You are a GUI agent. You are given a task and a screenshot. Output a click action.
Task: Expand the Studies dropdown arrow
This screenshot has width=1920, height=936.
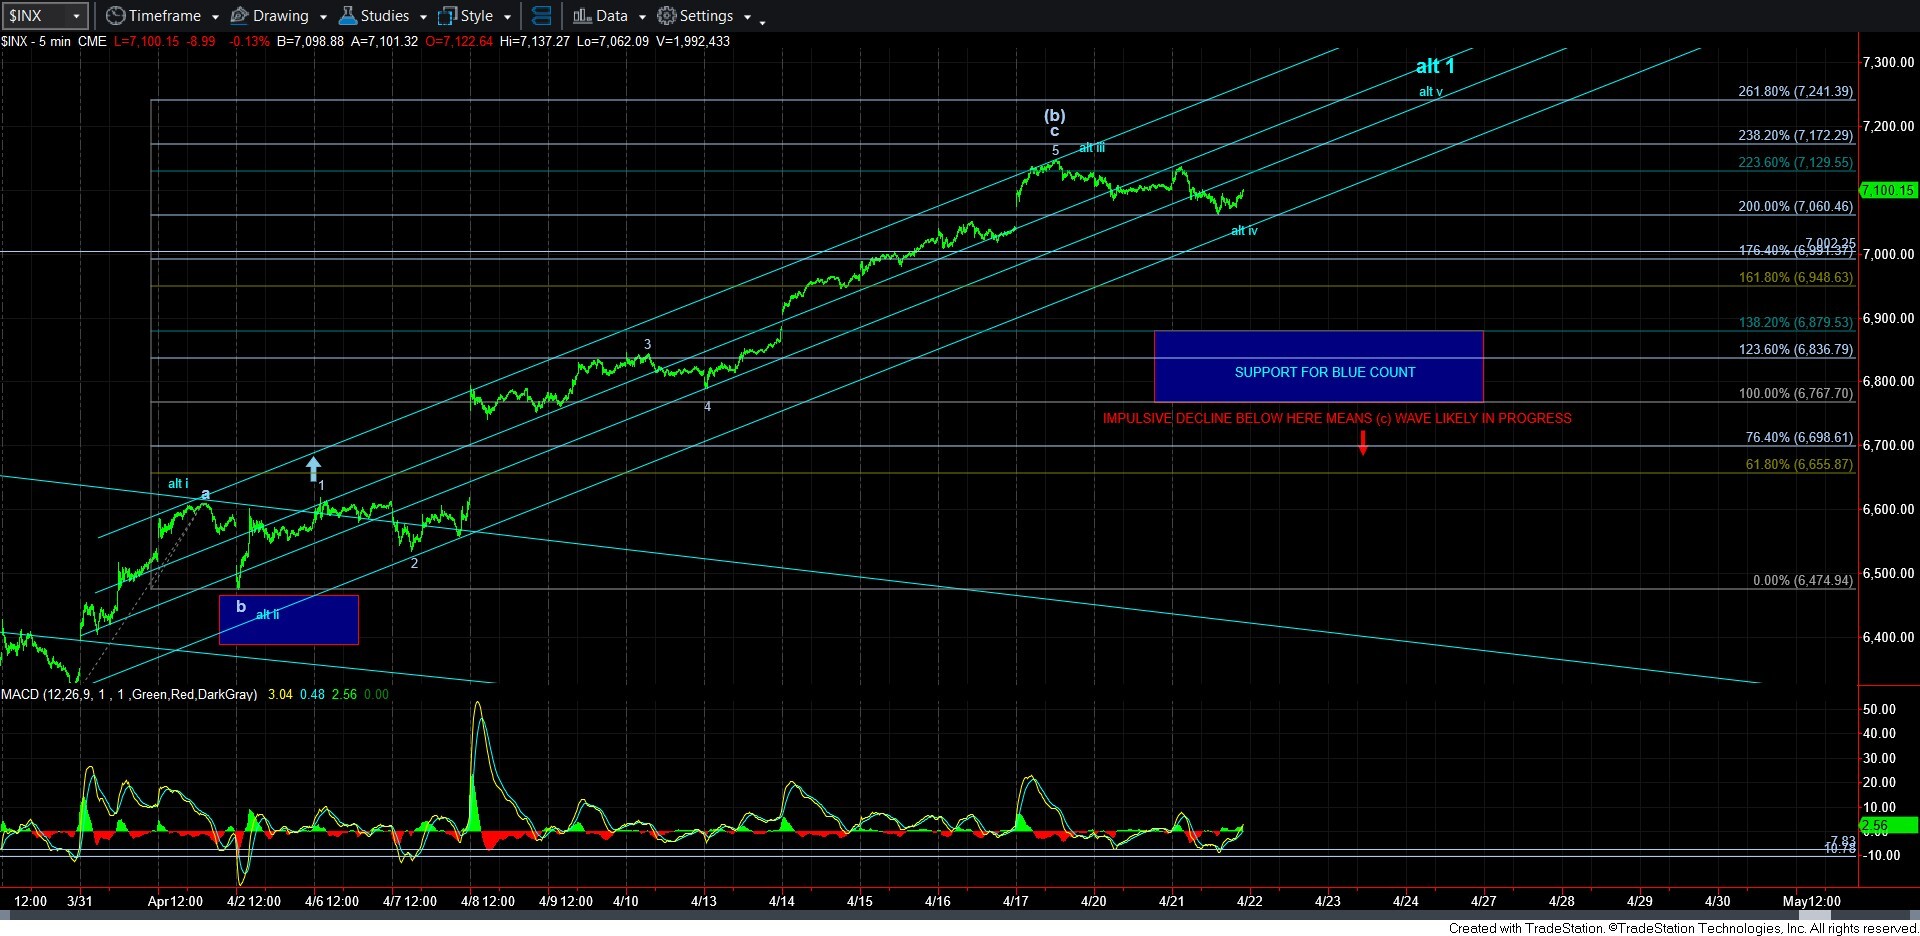click(x=423, y=17)
